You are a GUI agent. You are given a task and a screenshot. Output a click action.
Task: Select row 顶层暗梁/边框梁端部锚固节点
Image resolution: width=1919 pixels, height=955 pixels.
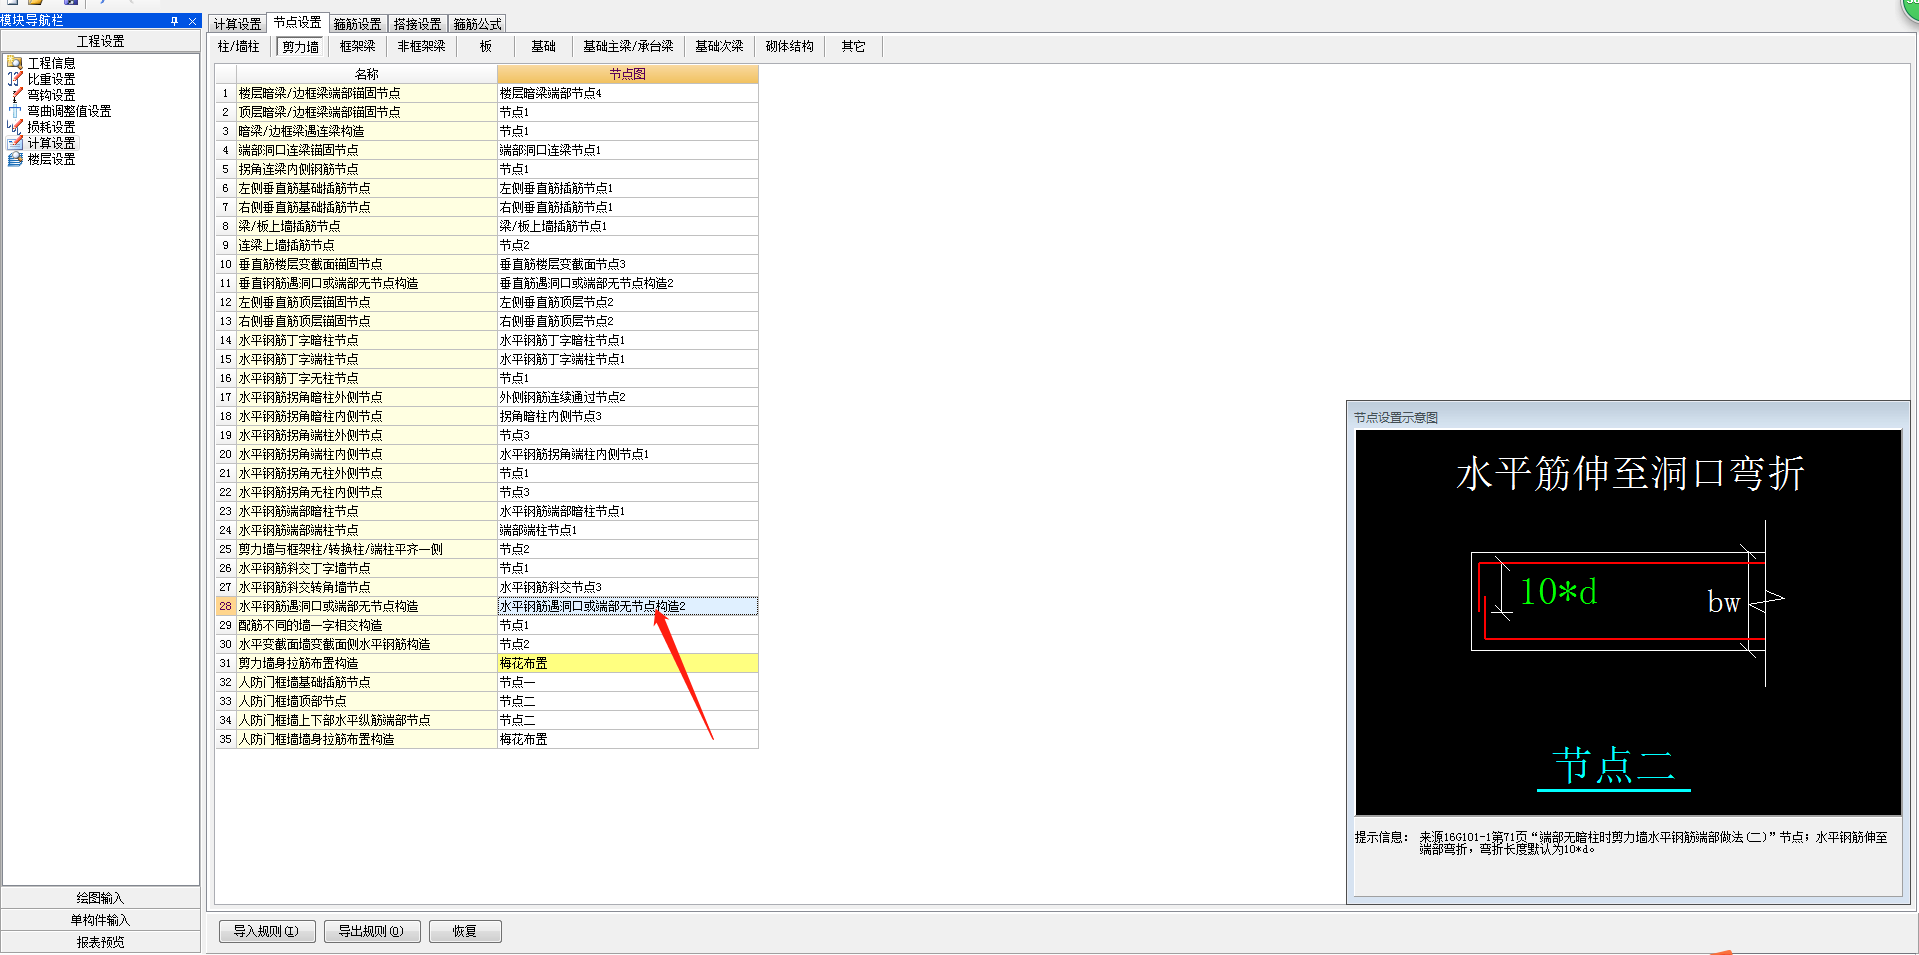coord(366,112)
